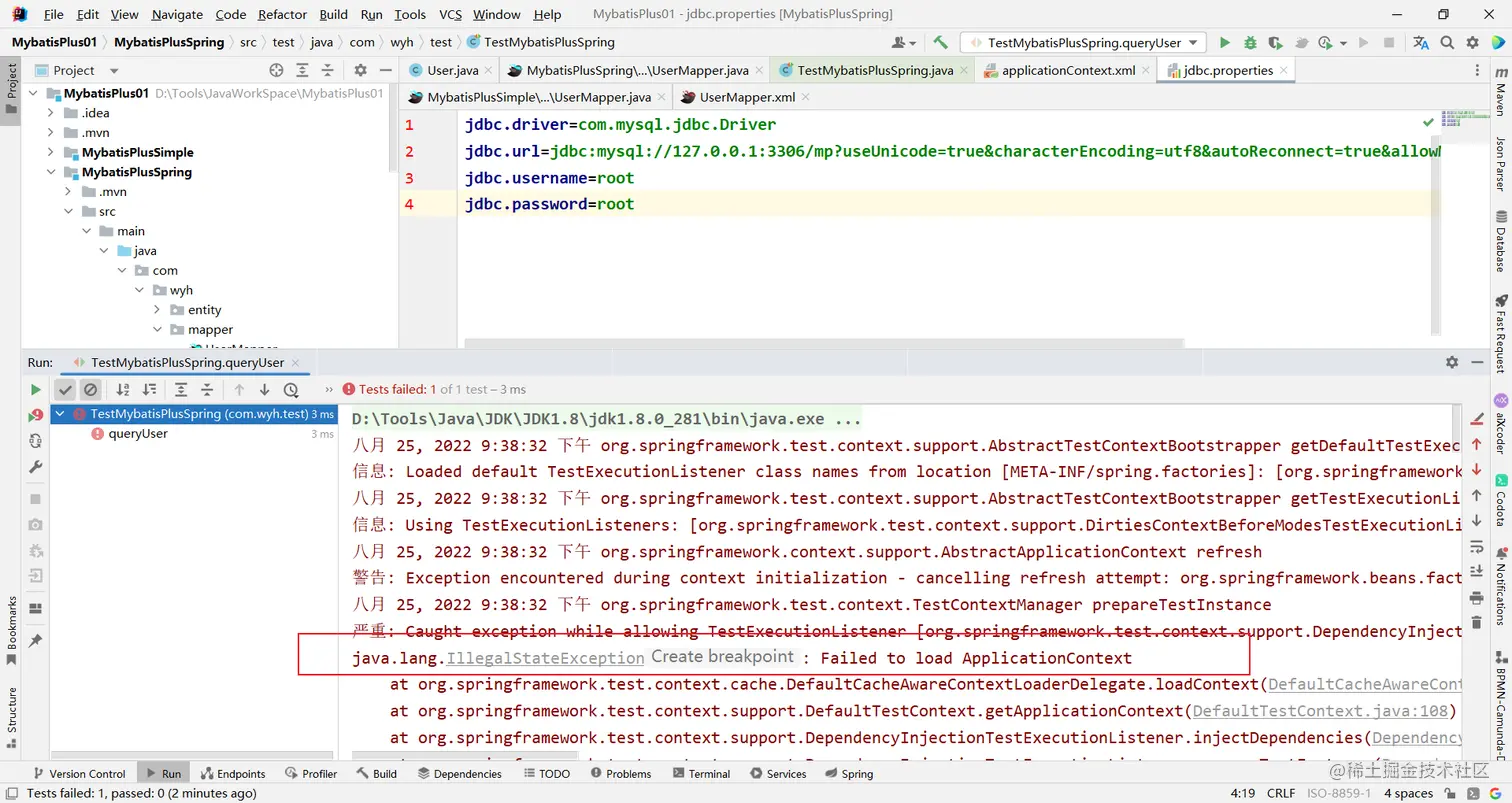Click red up arrow in console gutter
Image resolution: width=1512 pixels, height=803 pixels.
click(1477, 443)
